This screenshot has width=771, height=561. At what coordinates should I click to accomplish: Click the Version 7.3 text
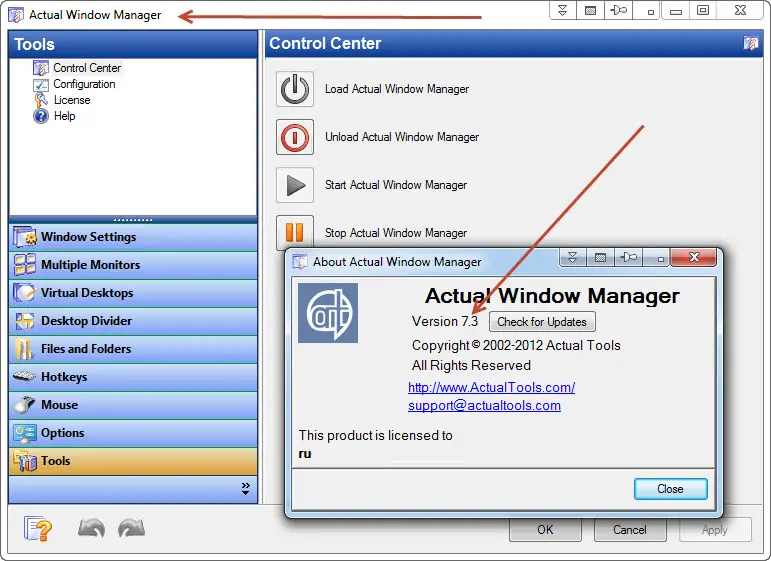pos(445,322)
